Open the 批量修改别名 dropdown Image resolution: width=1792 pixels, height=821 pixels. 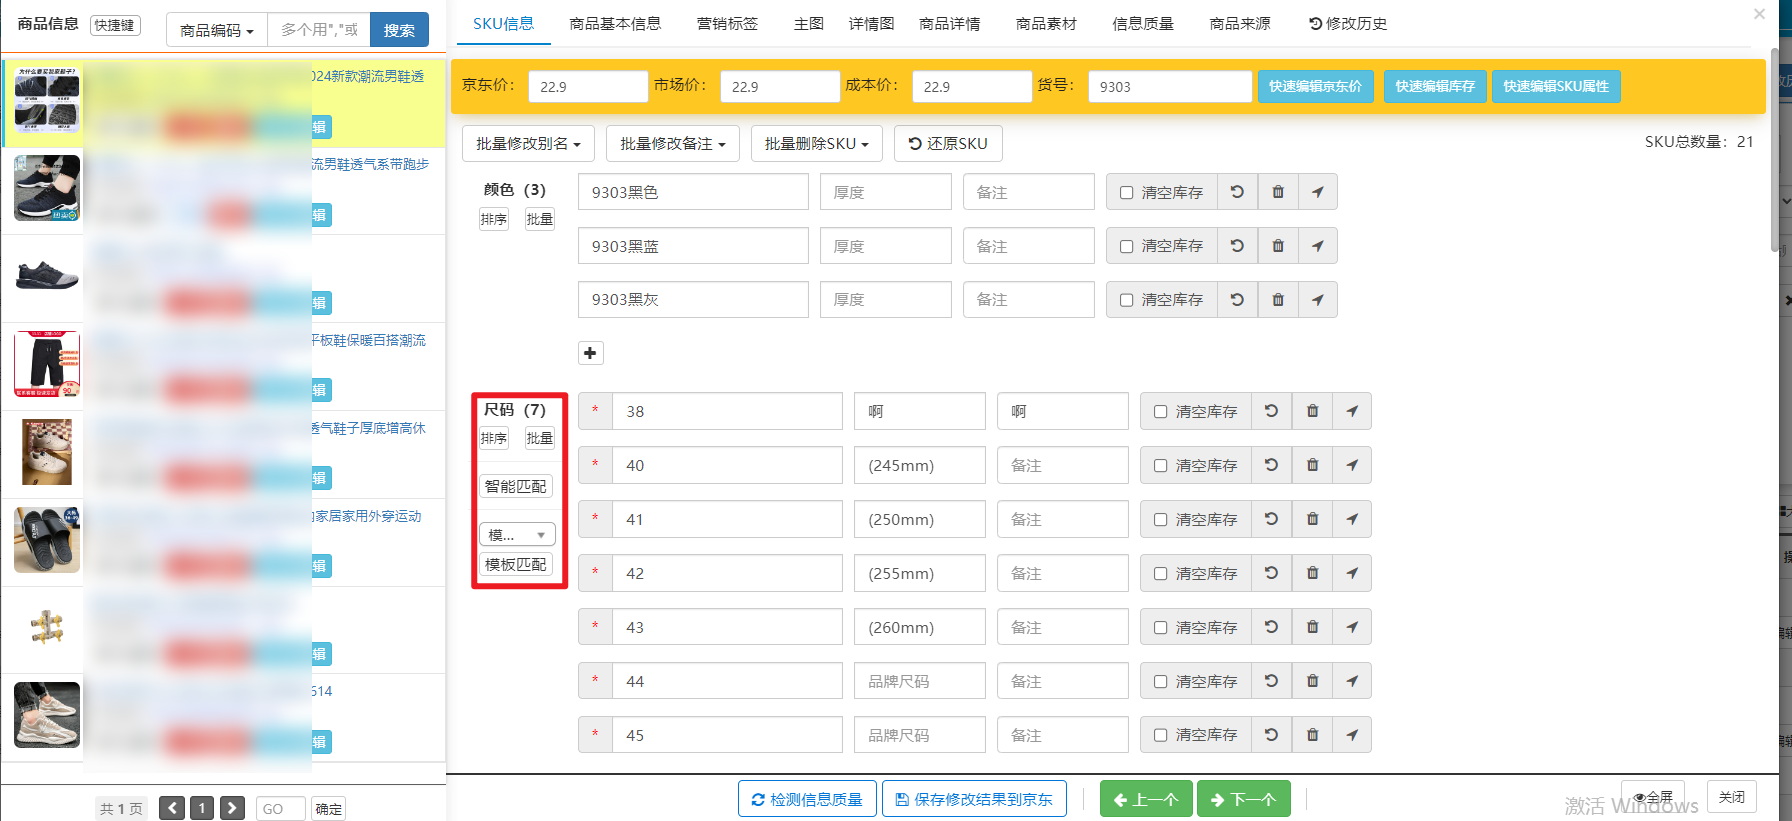click(x=528, y=143)
